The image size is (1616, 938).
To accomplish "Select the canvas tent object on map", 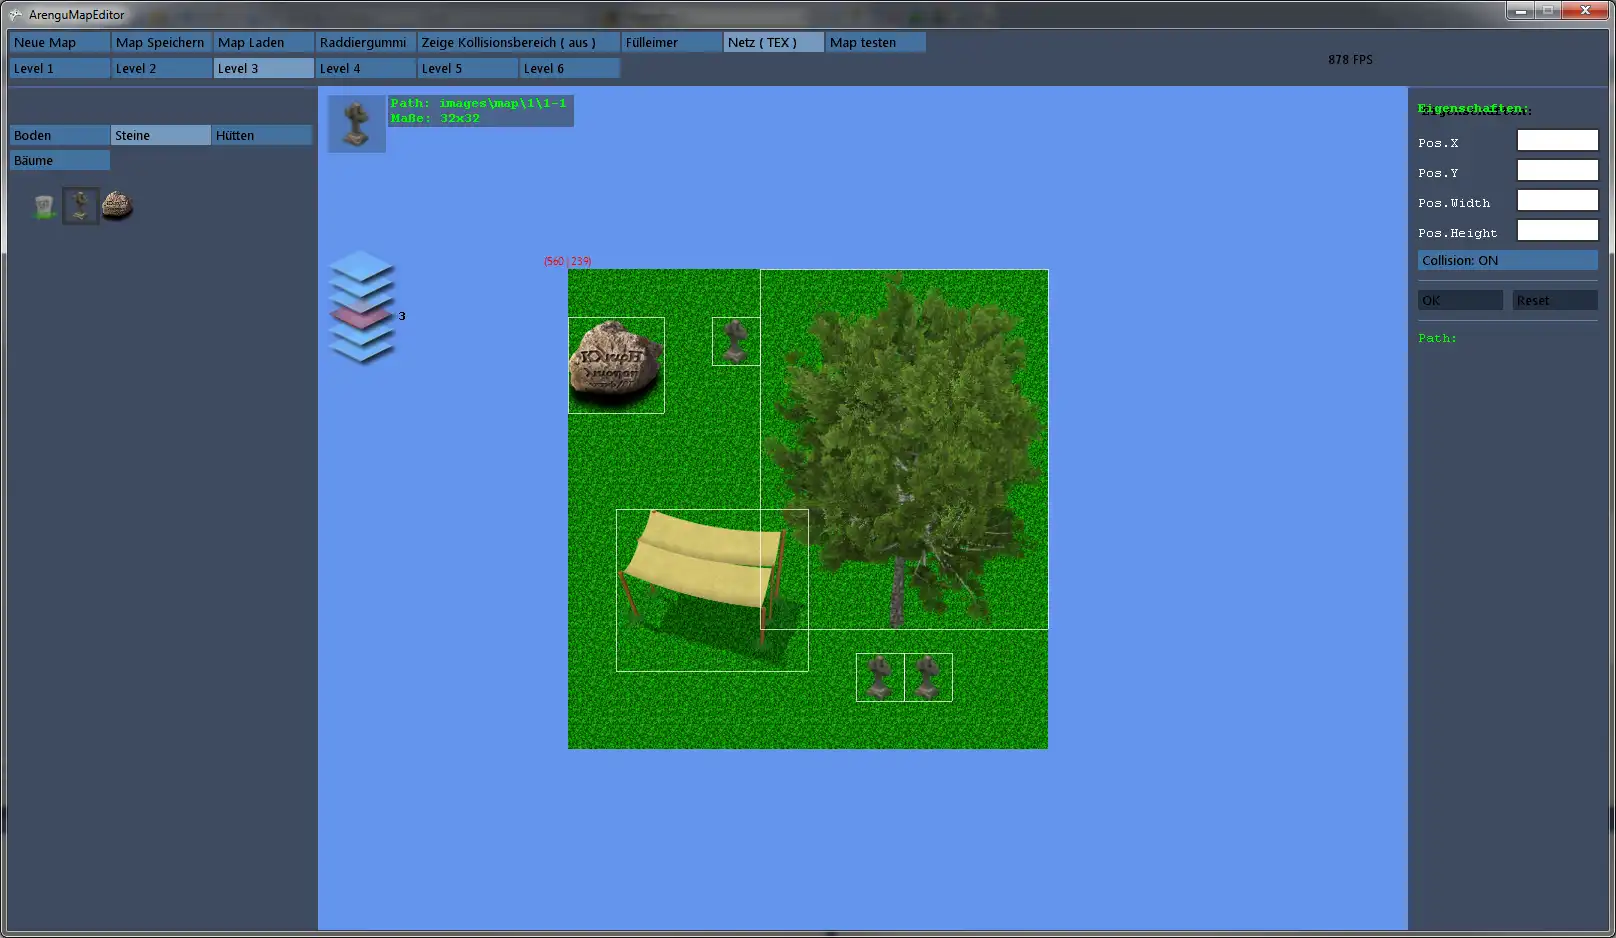I will click(712, 590).
